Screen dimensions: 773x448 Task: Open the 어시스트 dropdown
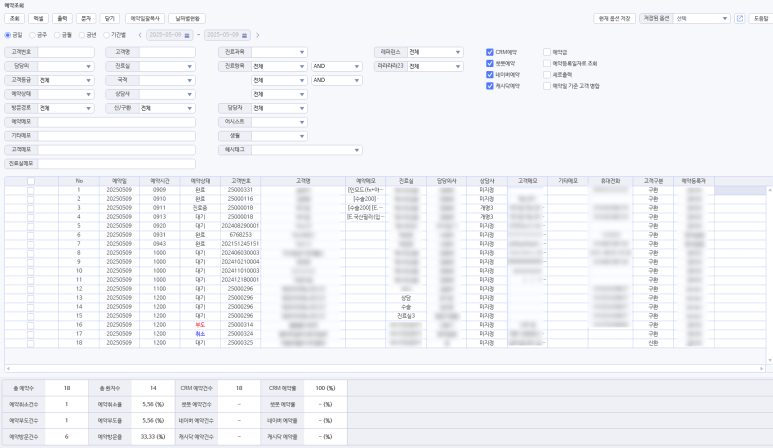279,122
